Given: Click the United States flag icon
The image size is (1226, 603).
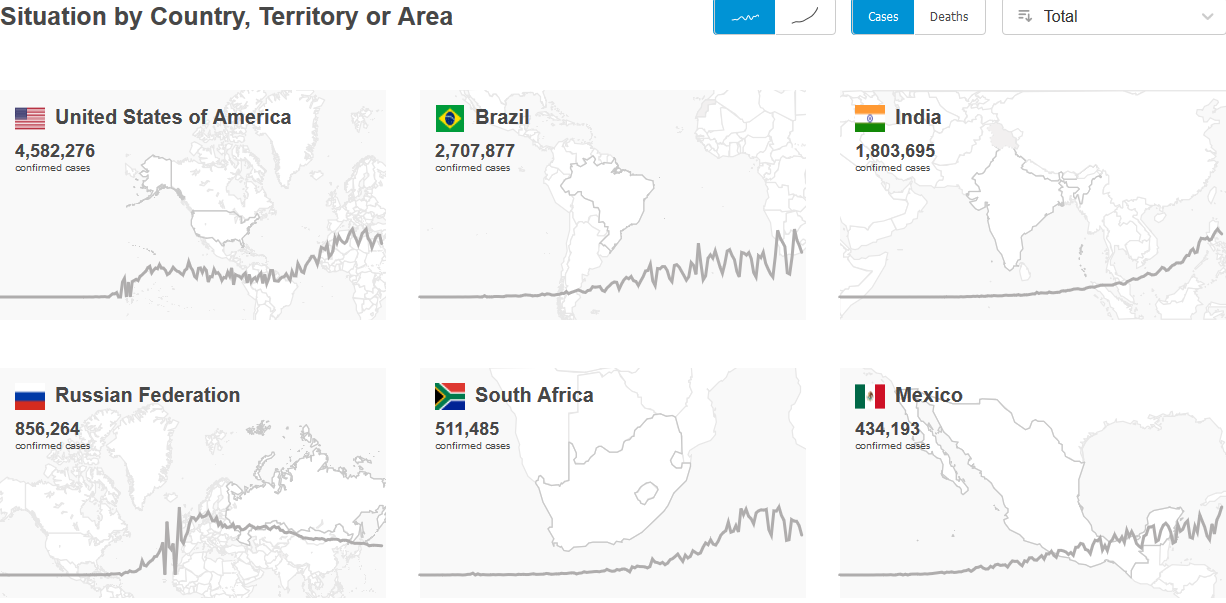Looking at the screenshot, I should coord(30,119).
